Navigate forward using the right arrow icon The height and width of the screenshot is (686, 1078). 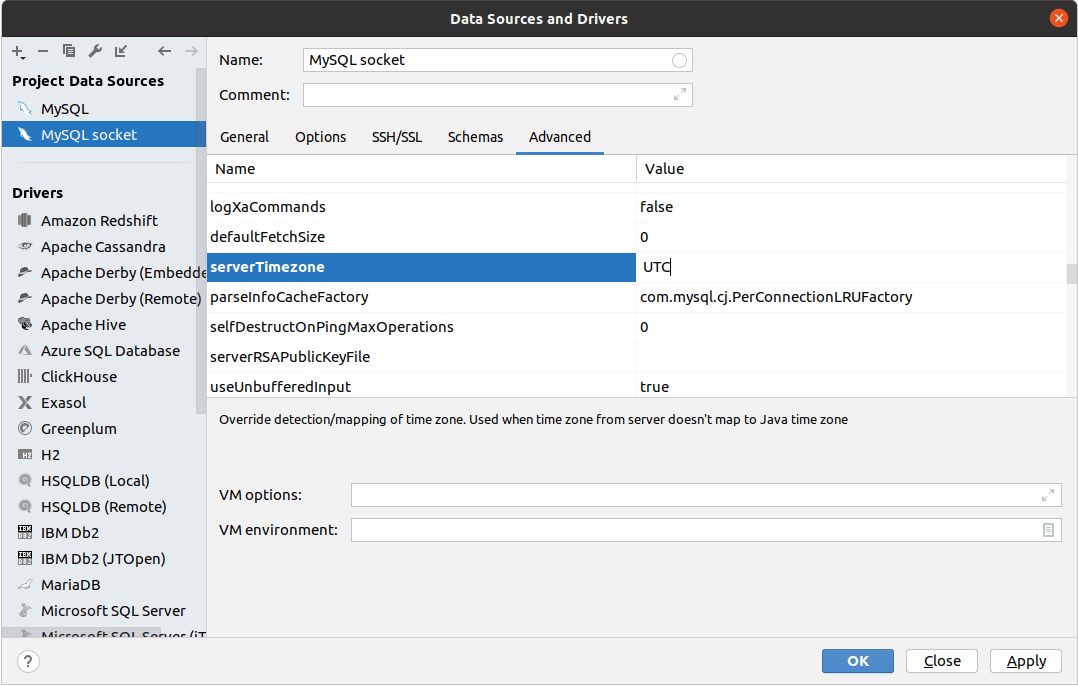click(190, 51)
